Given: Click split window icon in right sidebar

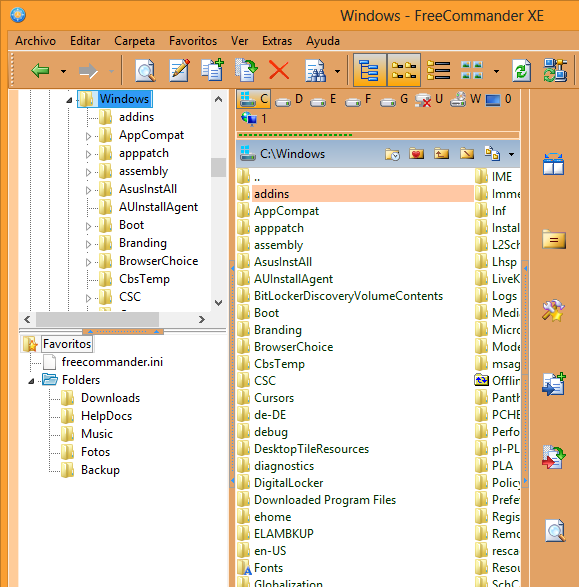Looking at the screenshot, I should coord(554,164).
